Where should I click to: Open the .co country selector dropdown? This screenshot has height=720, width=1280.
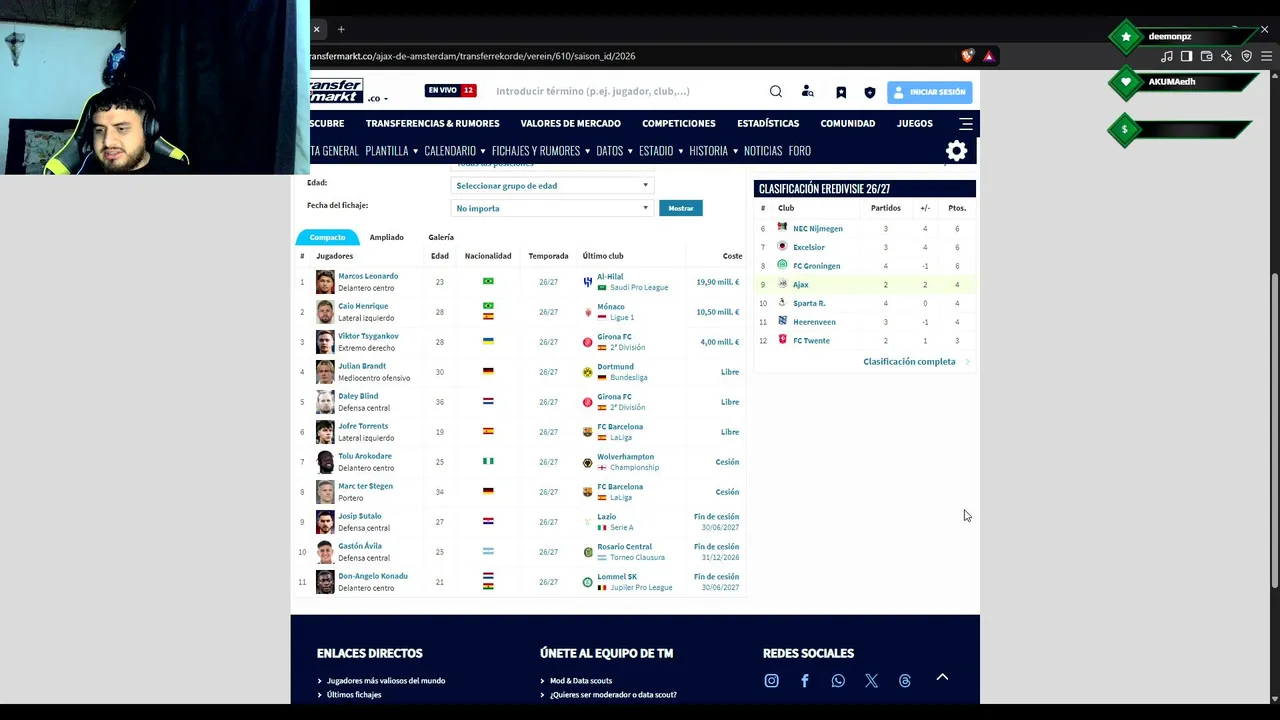click(x=377, y=99)
